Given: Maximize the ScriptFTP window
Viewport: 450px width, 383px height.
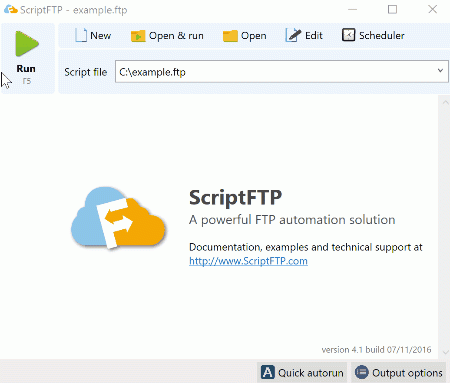Looking at the screenshot, I should pos(392,9).
